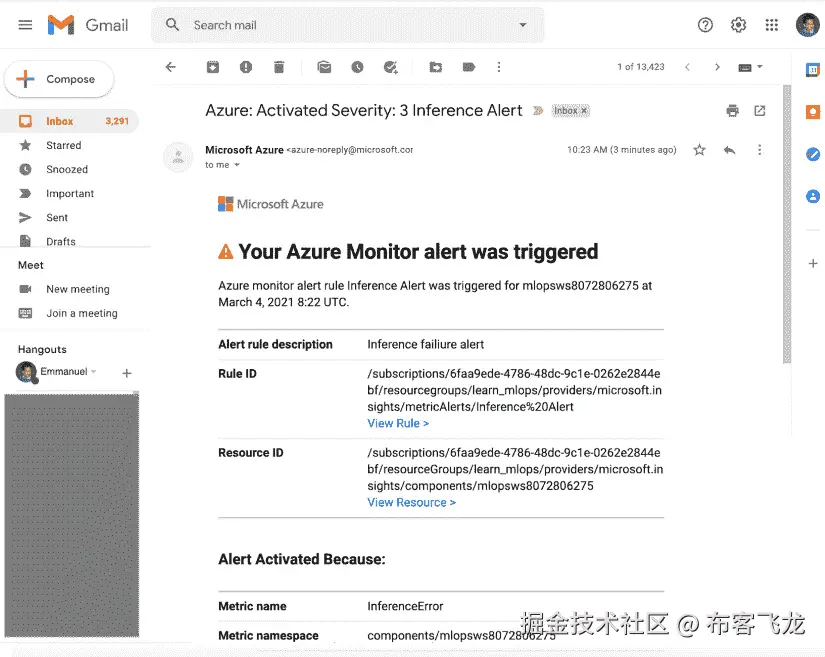Click the Microsoft Azure logo in email
Viewport: 825px width, 657px height.
pyautogui.click(x=270, y=204)
